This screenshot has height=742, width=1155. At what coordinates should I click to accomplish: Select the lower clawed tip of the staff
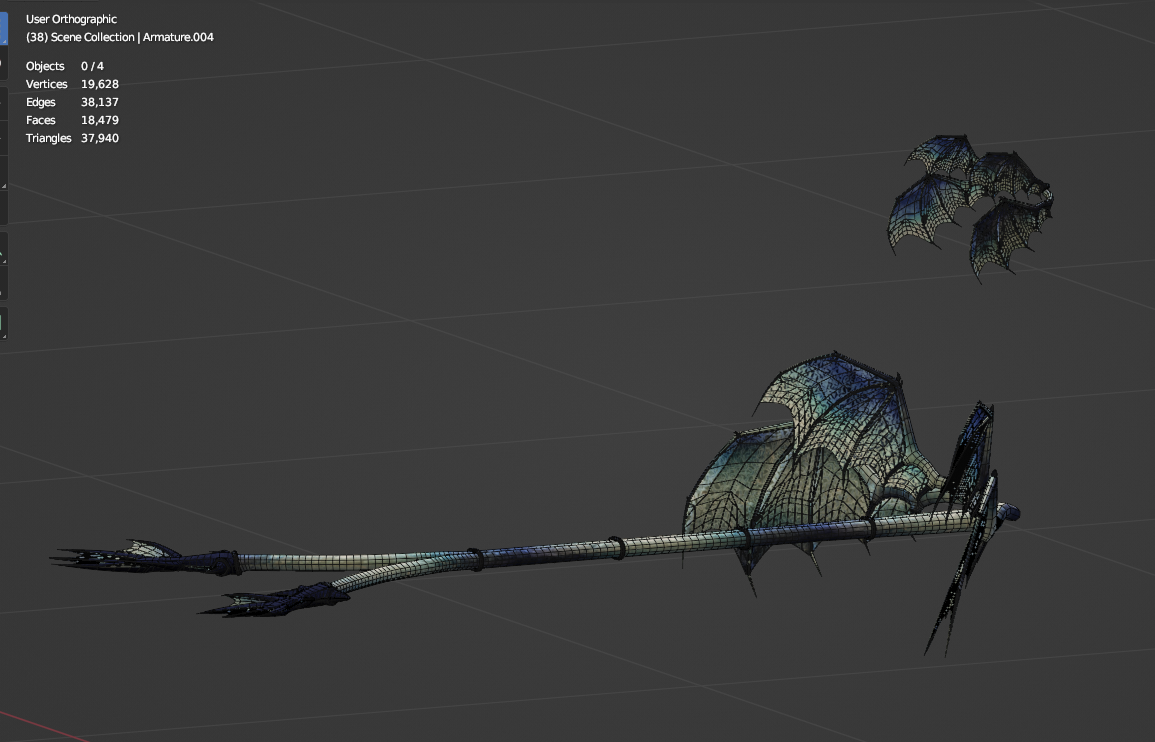coord(274,600)
